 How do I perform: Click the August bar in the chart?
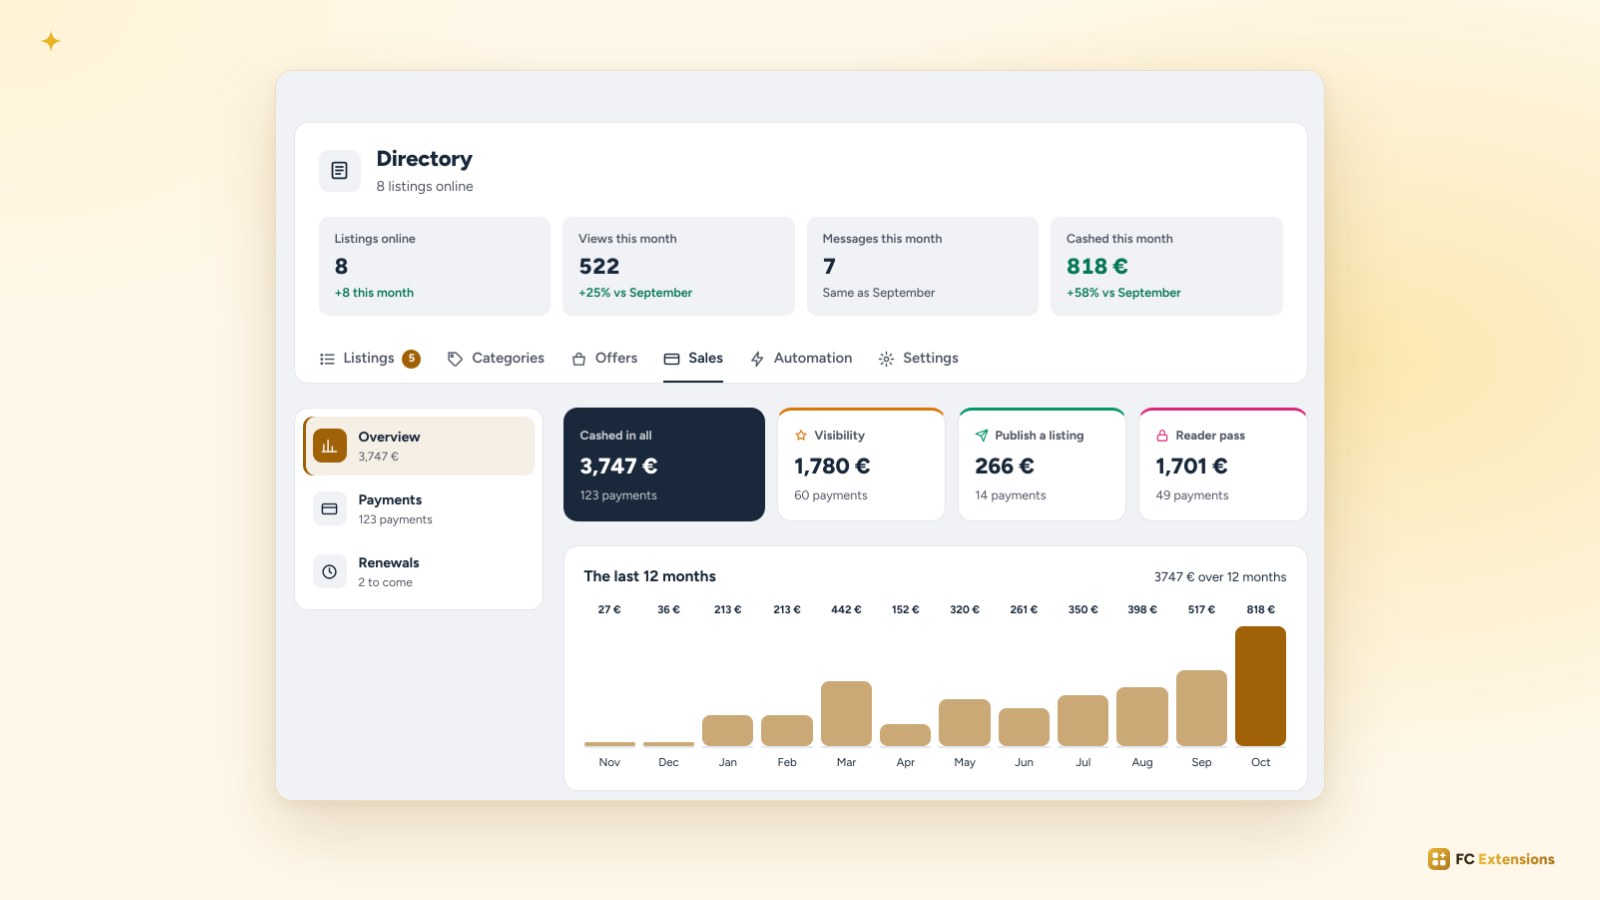[x=1142, y=717]
